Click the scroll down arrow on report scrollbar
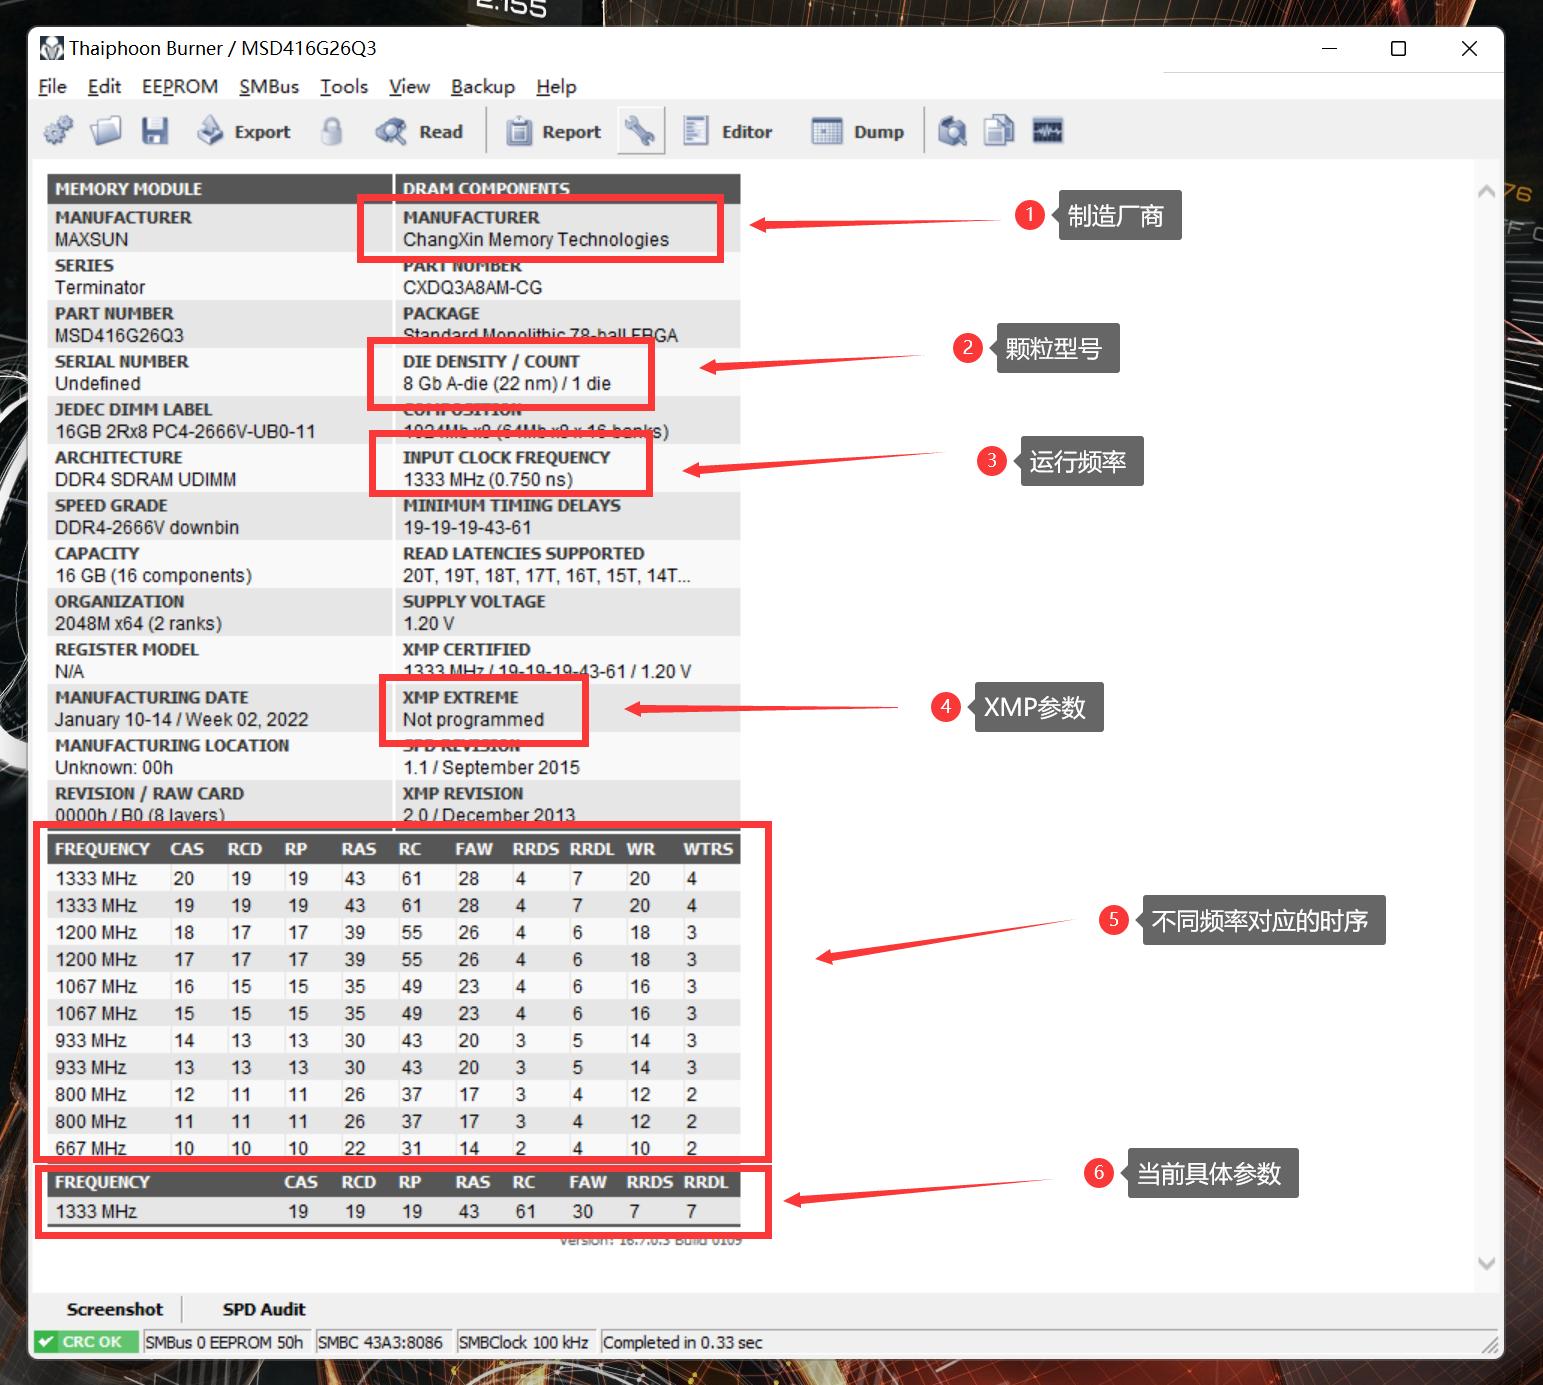 coord(1487,1264)
